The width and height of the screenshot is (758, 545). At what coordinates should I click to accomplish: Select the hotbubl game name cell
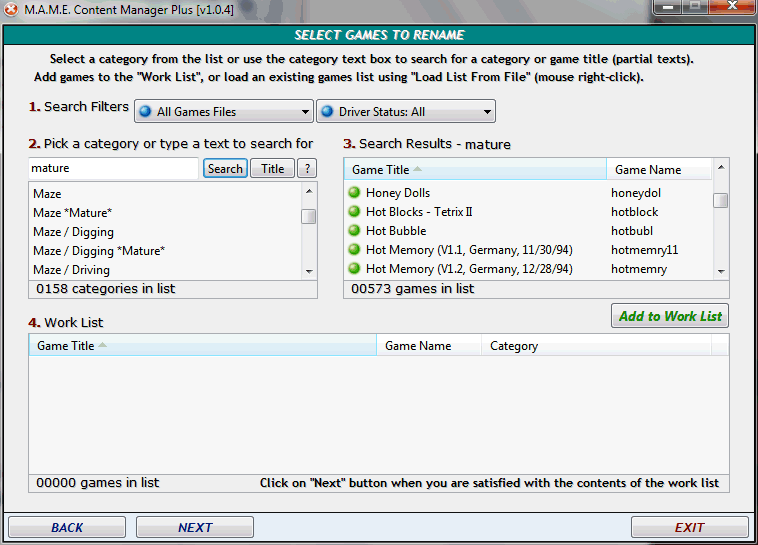click(x=632, y=230)
